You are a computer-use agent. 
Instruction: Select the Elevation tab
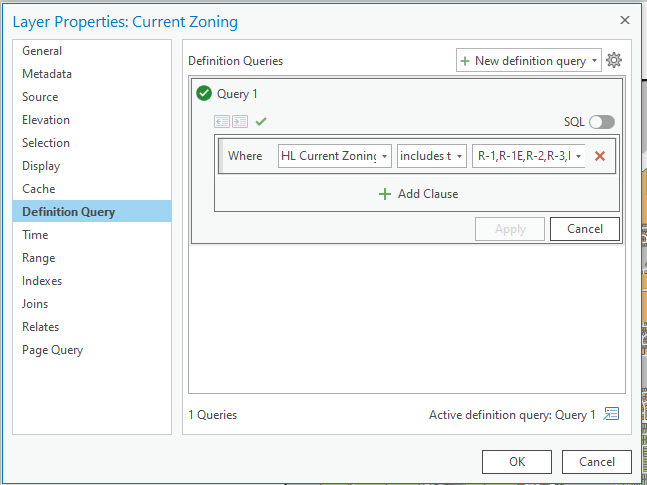[x=92, y=120]
